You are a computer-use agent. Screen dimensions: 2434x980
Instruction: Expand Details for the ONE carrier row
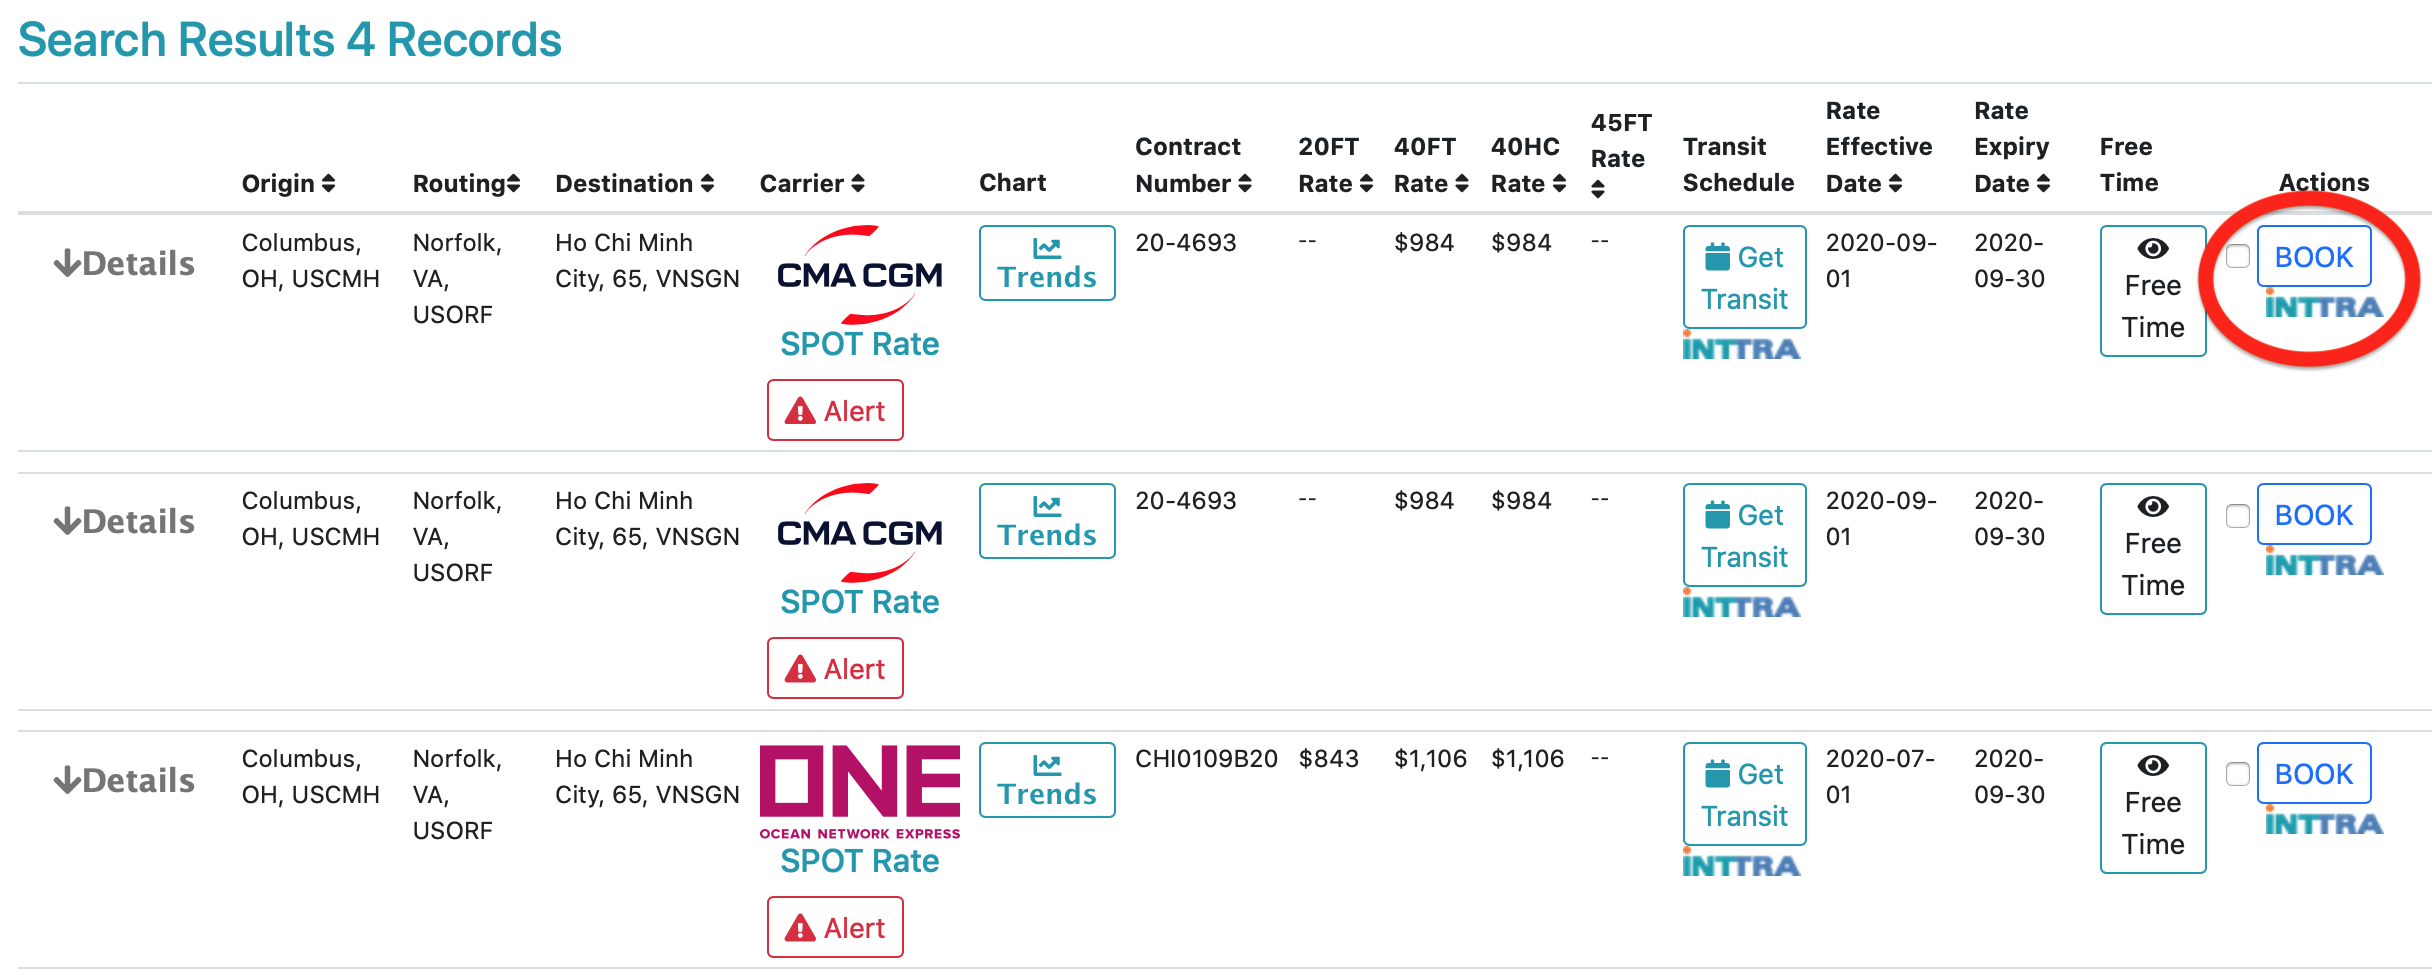point(124,780)
